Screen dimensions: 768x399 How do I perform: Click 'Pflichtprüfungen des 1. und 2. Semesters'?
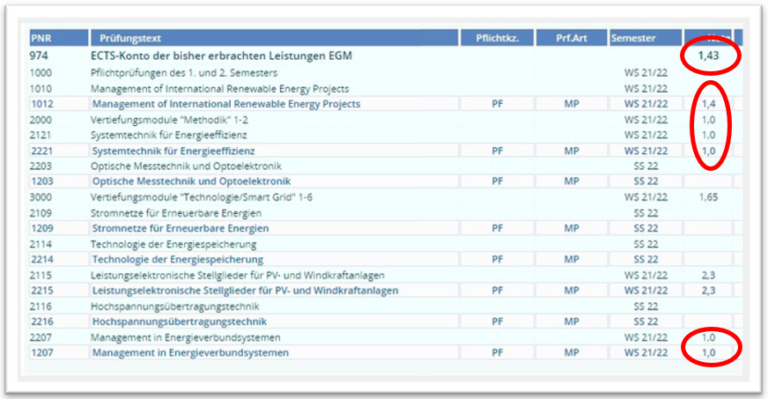(184, 73)
